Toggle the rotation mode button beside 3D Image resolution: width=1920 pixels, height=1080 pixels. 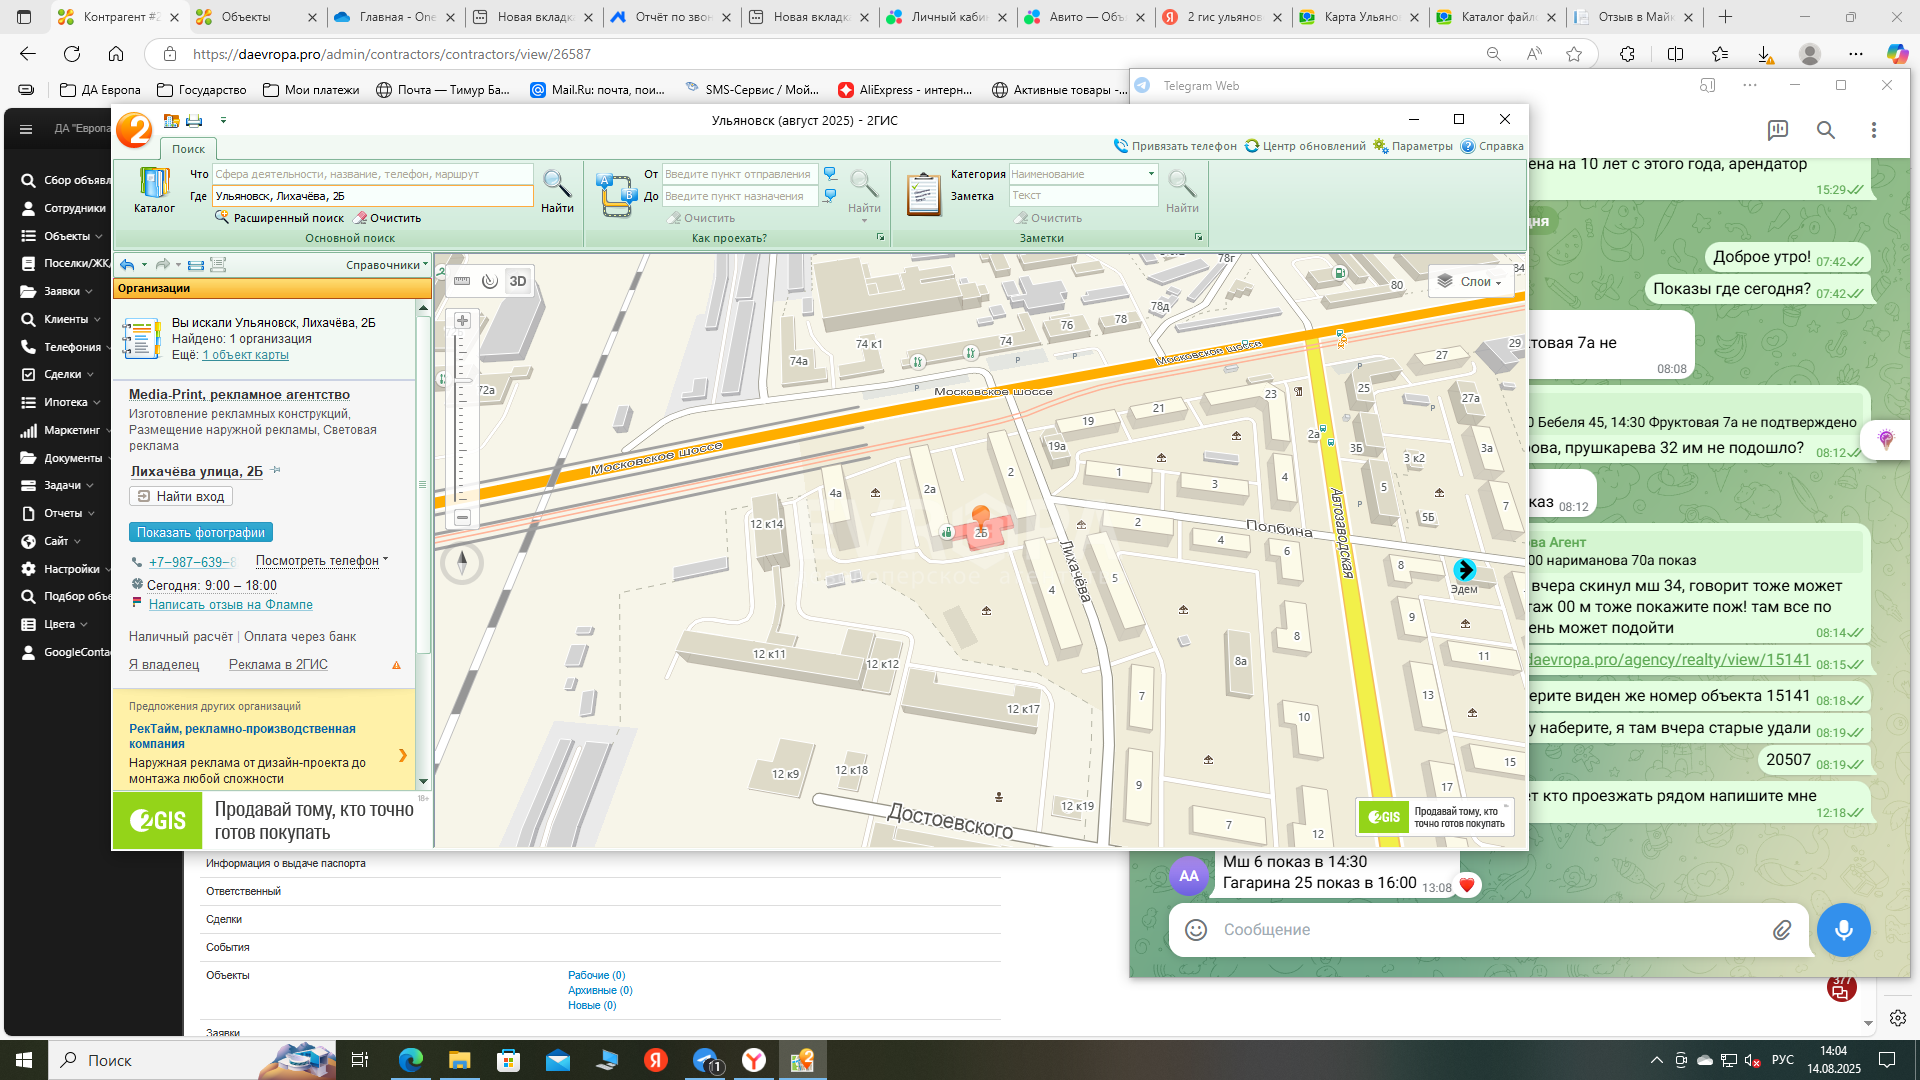[x=490, y=281]
